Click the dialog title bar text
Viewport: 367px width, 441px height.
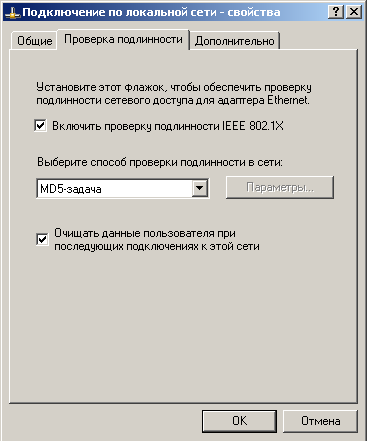[x=151, y=12]
